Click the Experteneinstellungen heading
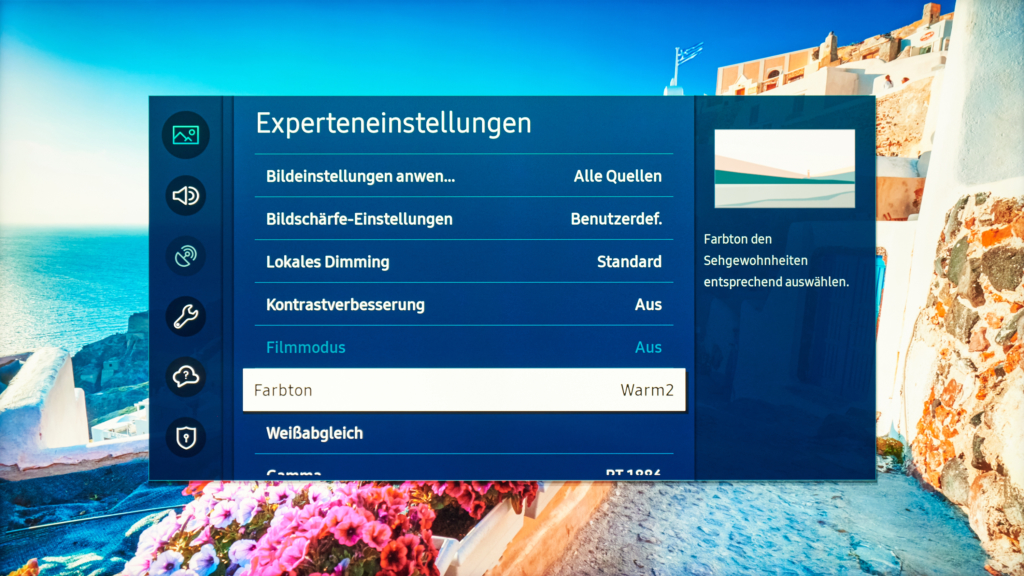This screenshot has width=1024, height=576. pos(393,124)
